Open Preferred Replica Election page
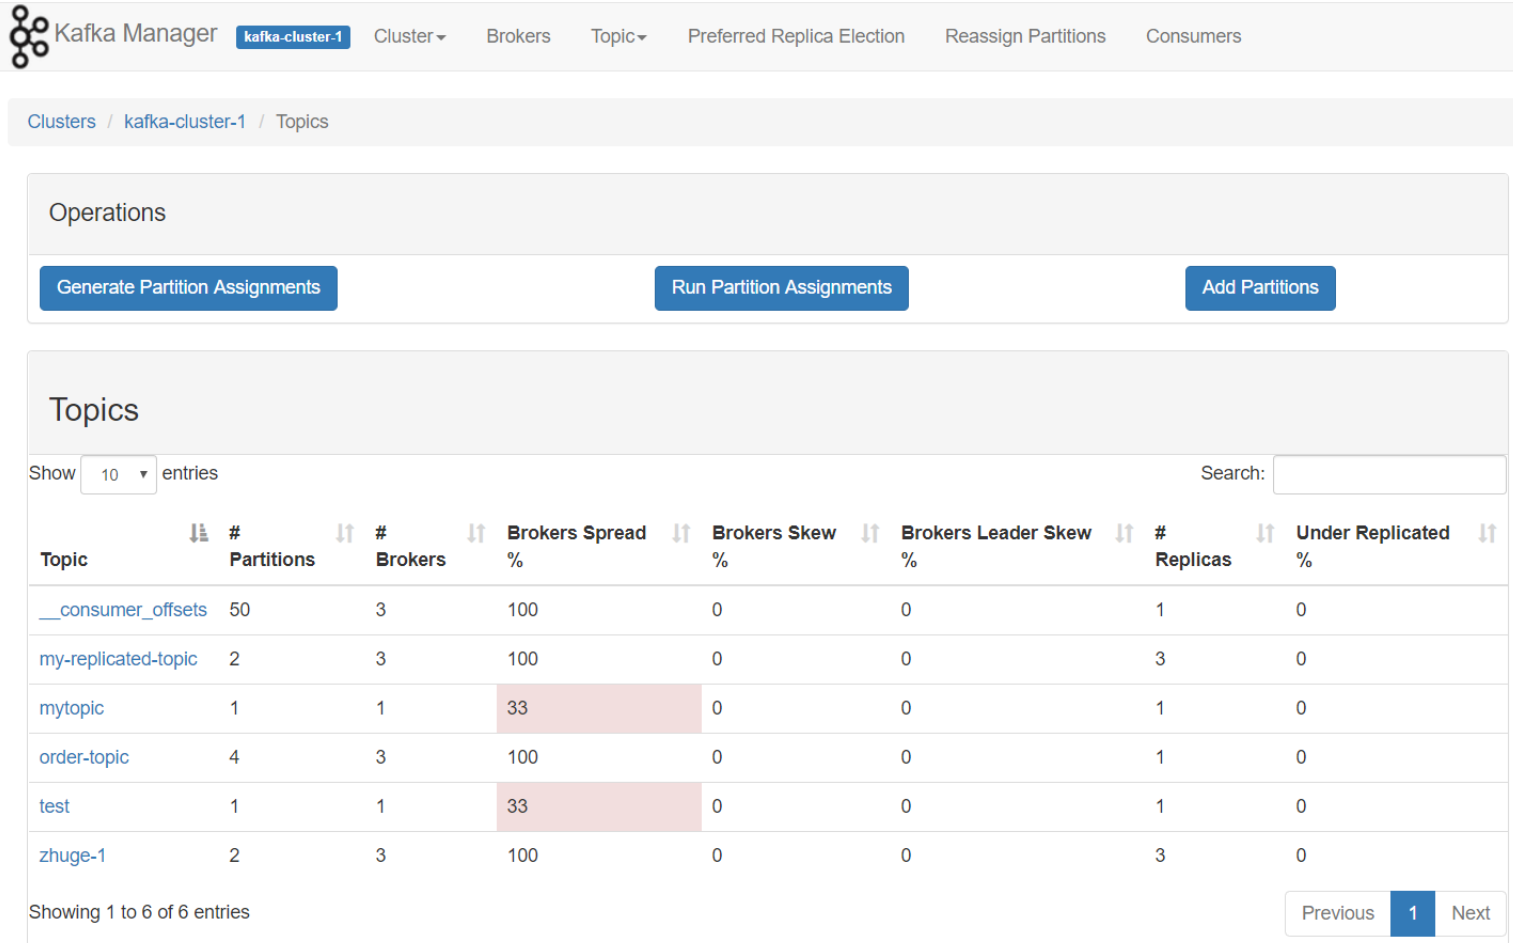1513x943 pixels. (x=796, y=36)
